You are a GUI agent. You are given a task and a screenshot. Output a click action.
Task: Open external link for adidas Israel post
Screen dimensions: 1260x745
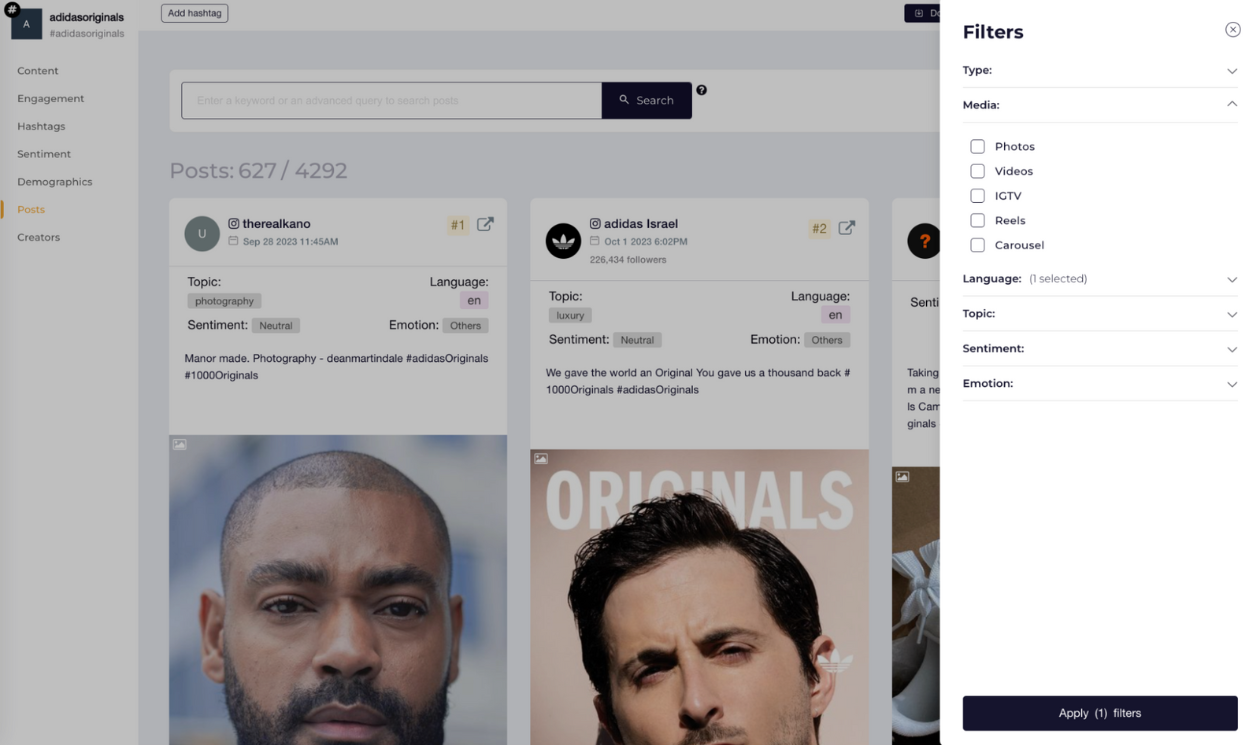(846, 228)
